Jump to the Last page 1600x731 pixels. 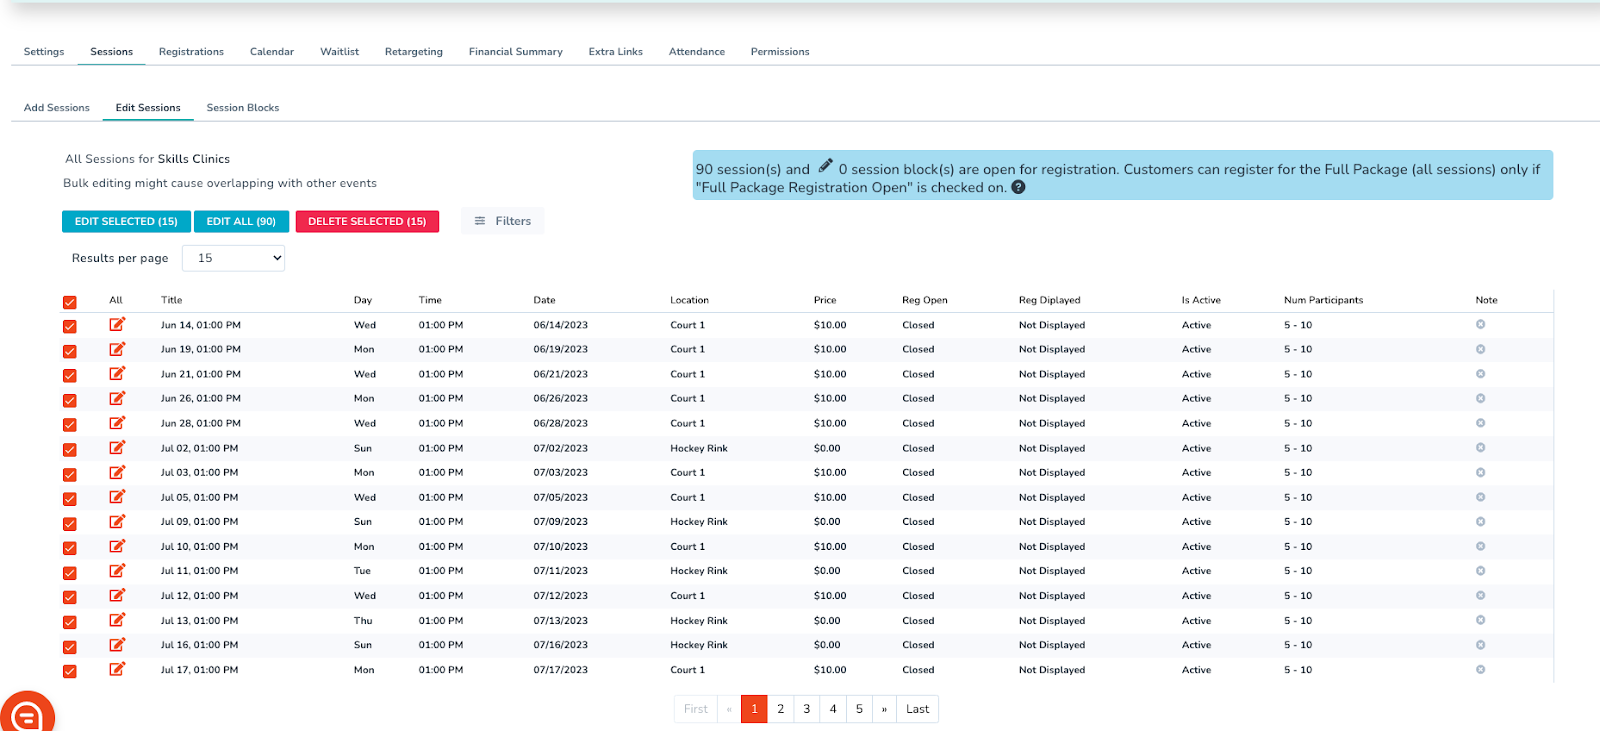pos(917,709)
